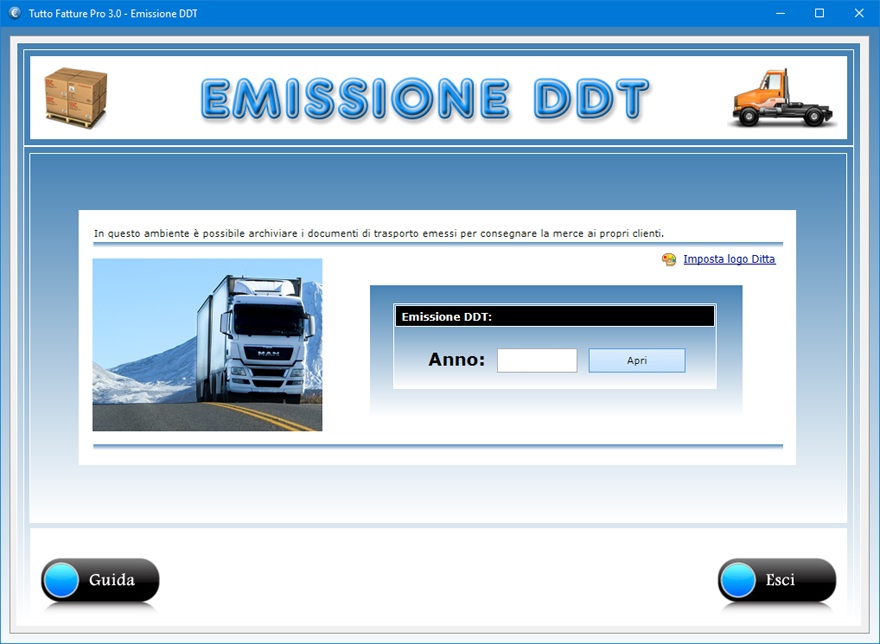The image size is (880, 644).
Task: Click the Anno: label
Action: pos(456,359)
